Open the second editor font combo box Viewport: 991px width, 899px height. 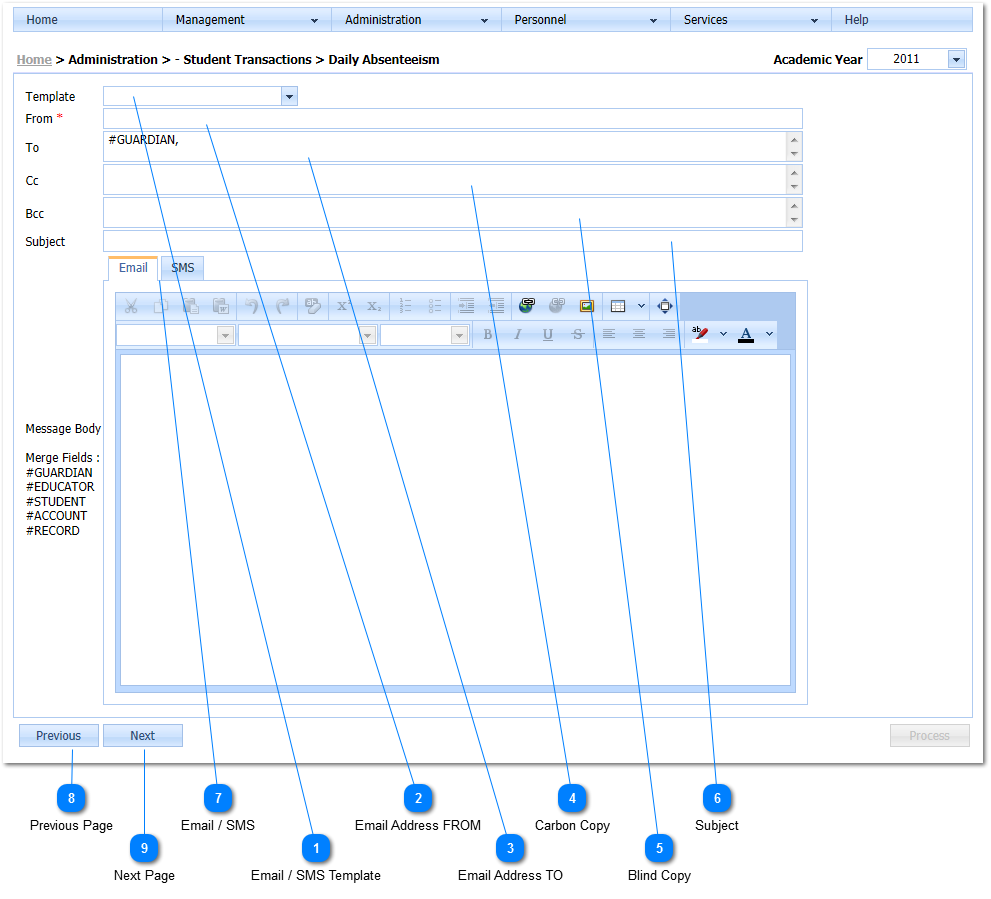[307, 335]
